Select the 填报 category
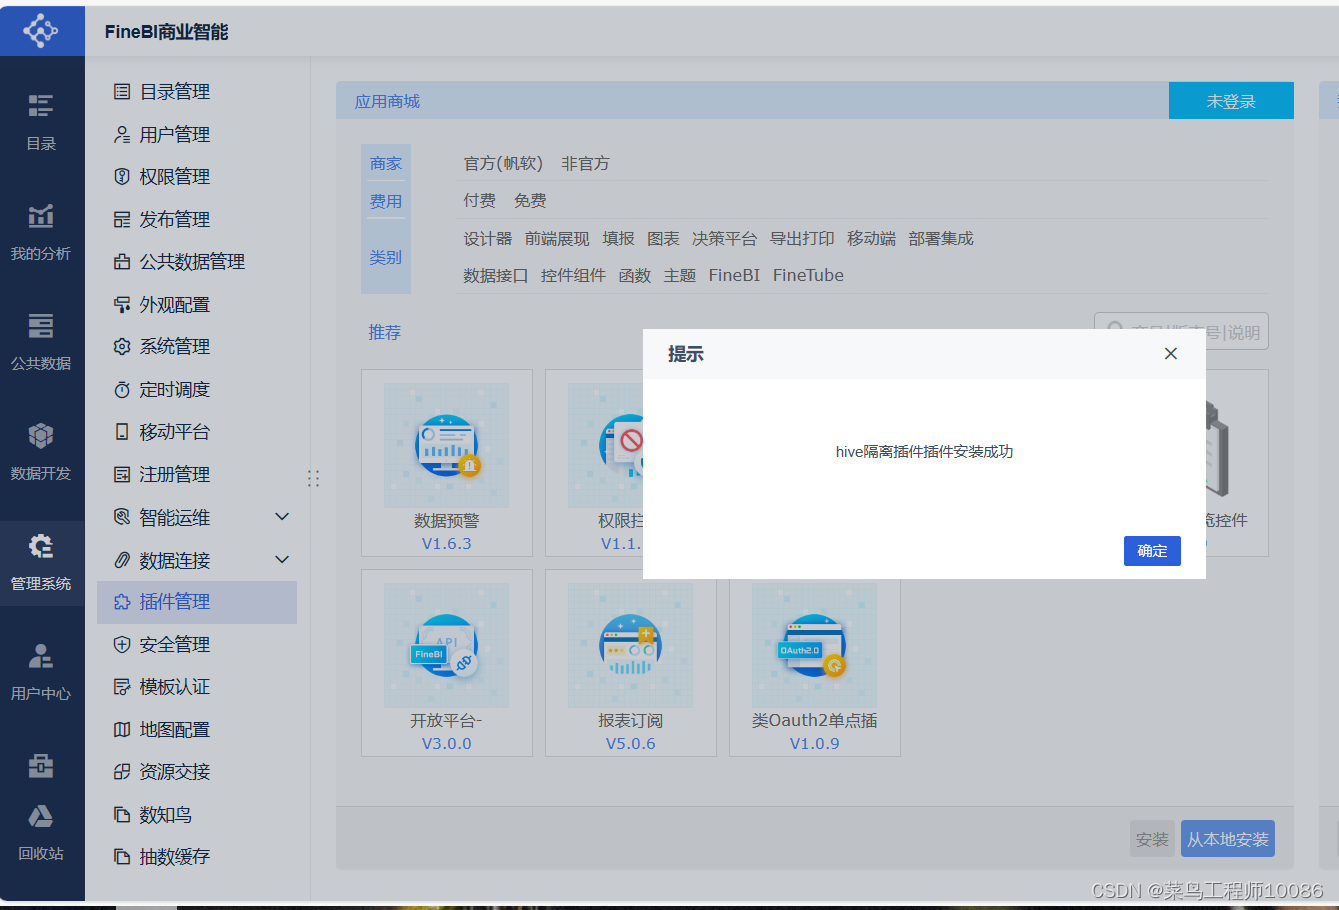The image size is (1339, 910). [618, 239]
